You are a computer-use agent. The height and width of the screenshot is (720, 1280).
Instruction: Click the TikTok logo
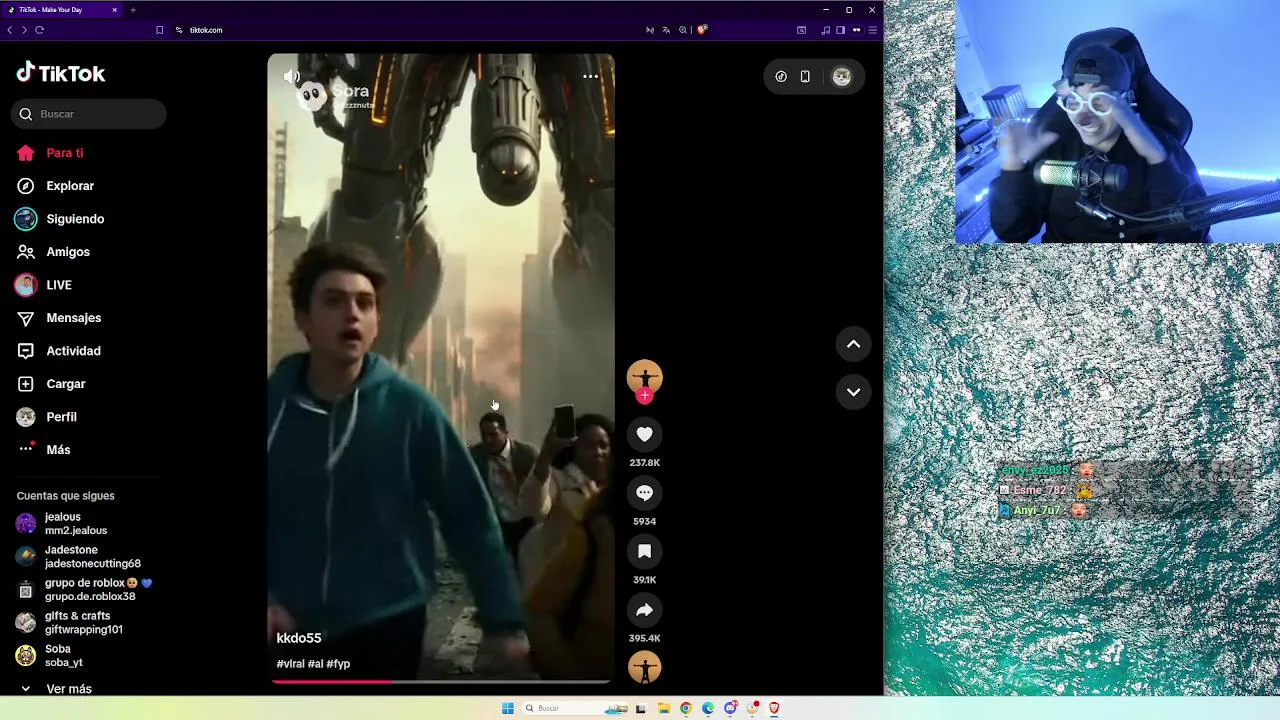(60, 73)
